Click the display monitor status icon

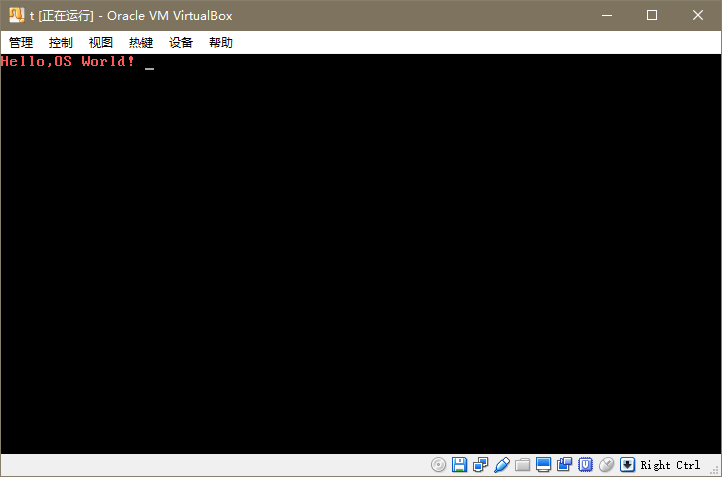click(543, 465)
